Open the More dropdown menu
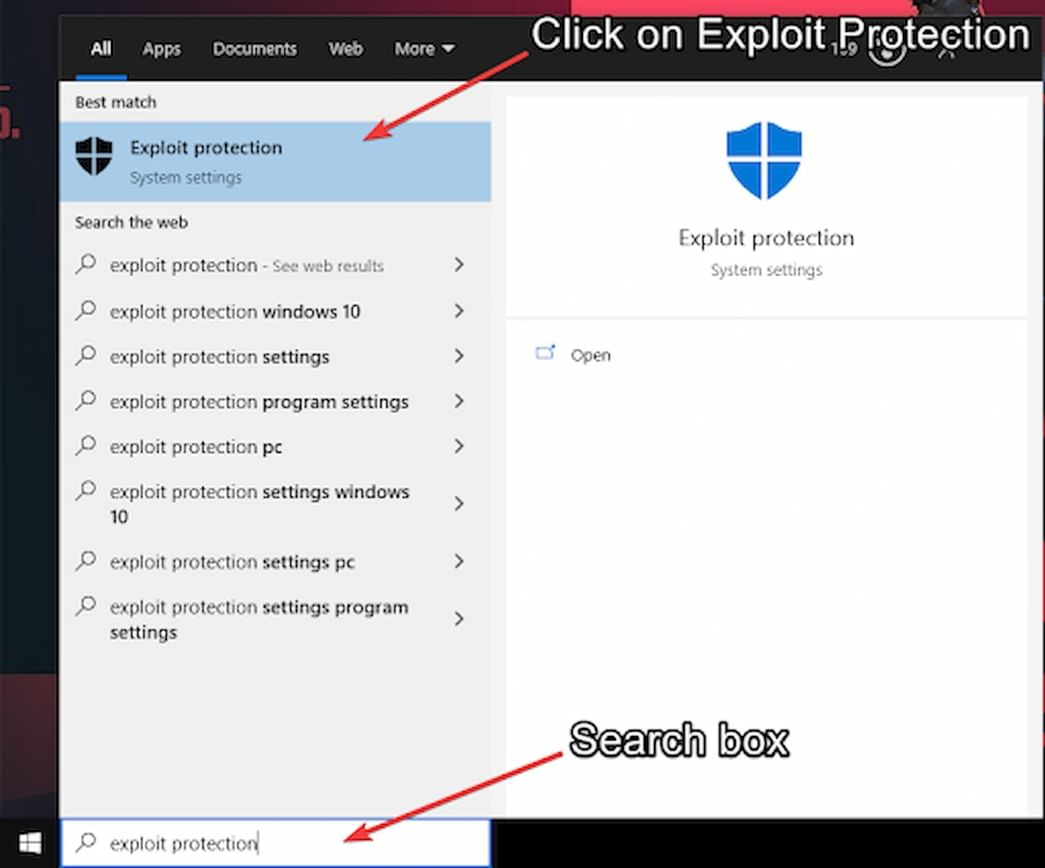The image size is (1045, 868). click(423, 48)
